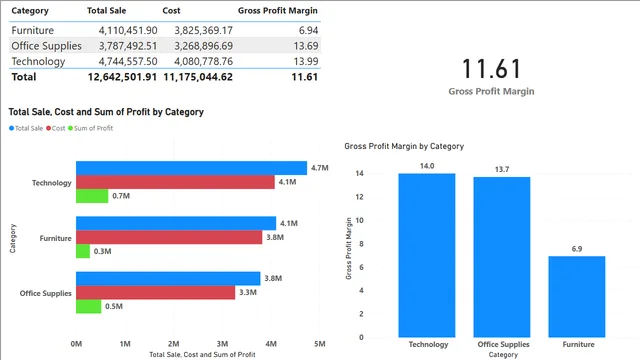Click the 13.69 margin cell
This screenshot has height=360, width=640.
[x=306, y=46]
